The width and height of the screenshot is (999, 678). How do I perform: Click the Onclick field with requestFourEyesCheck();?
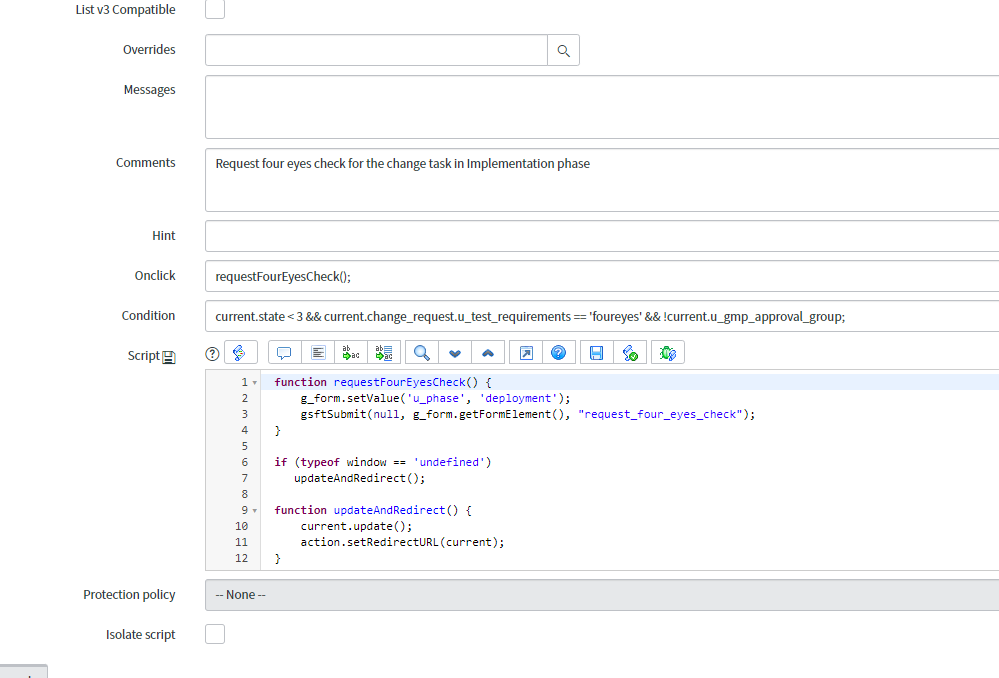click(x=602, y=277)
